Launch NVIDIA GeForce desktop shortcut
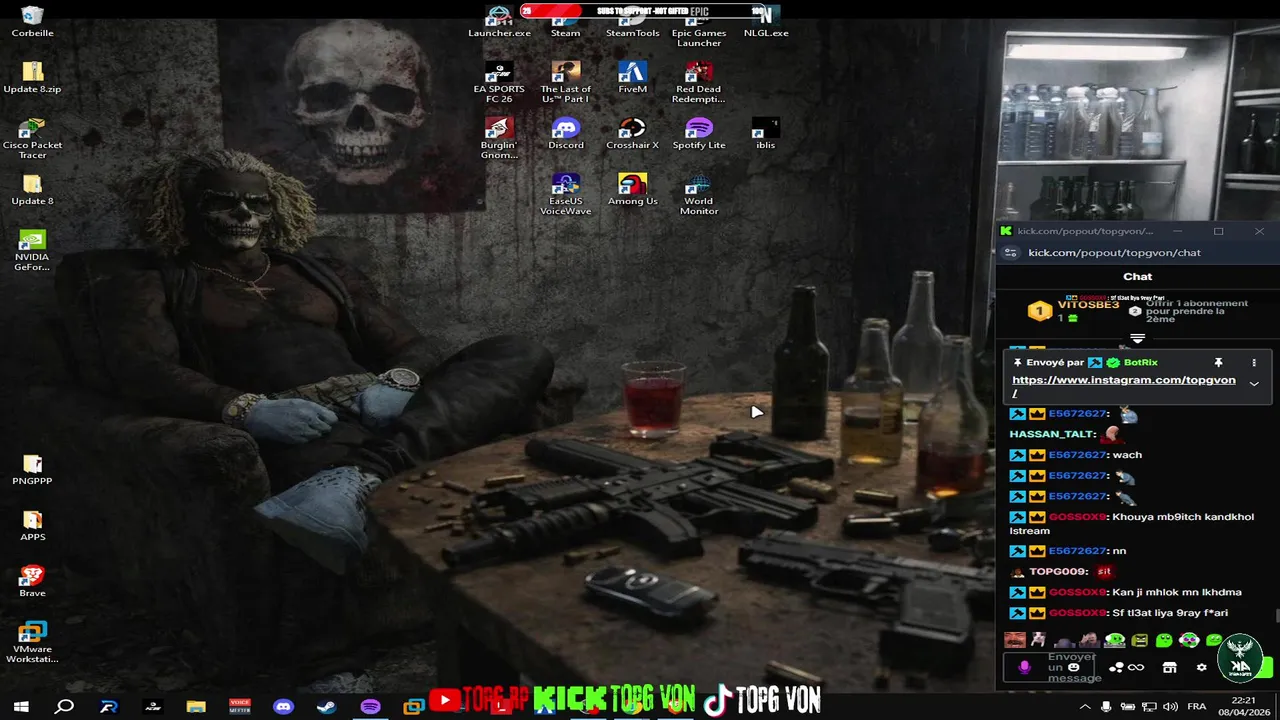The height and width of the screenshot is (720, 1280). 32,250
